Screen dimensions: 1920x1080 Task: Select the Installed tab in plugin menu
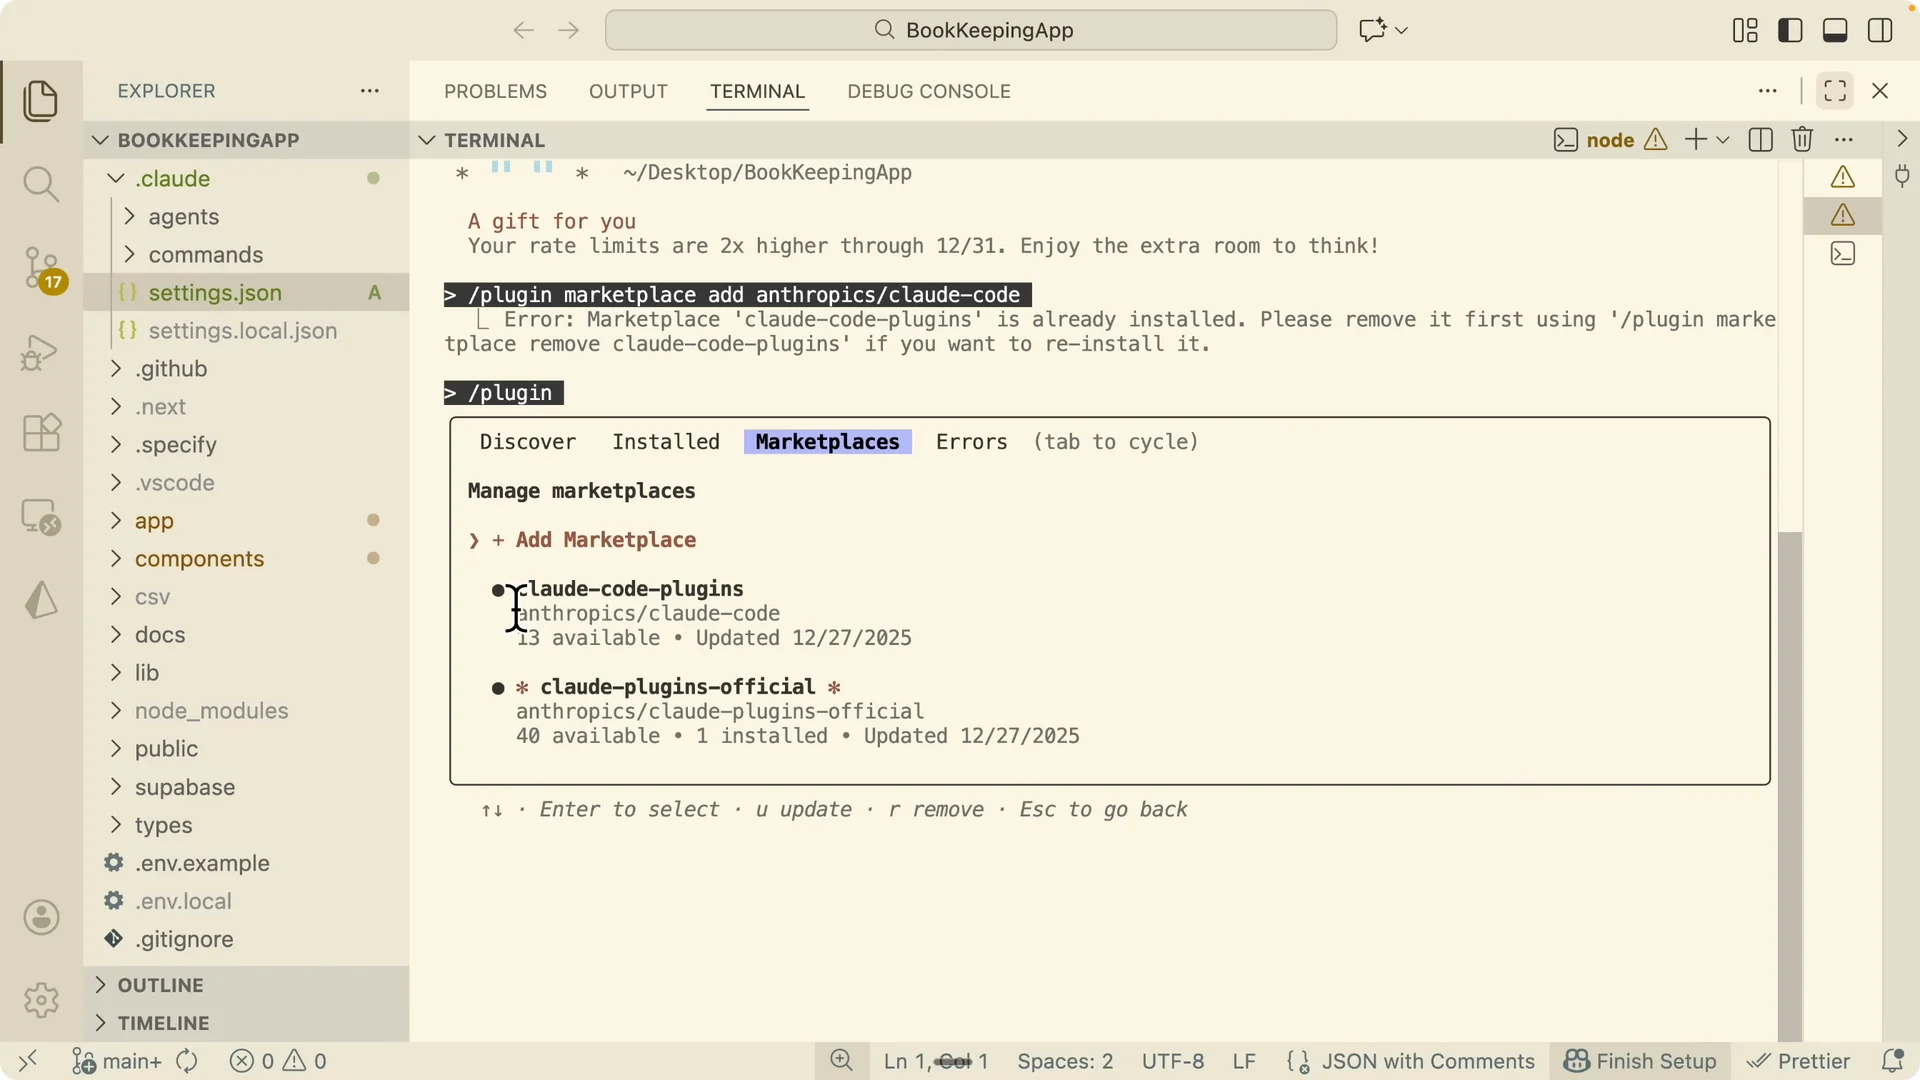pos(666,442)
